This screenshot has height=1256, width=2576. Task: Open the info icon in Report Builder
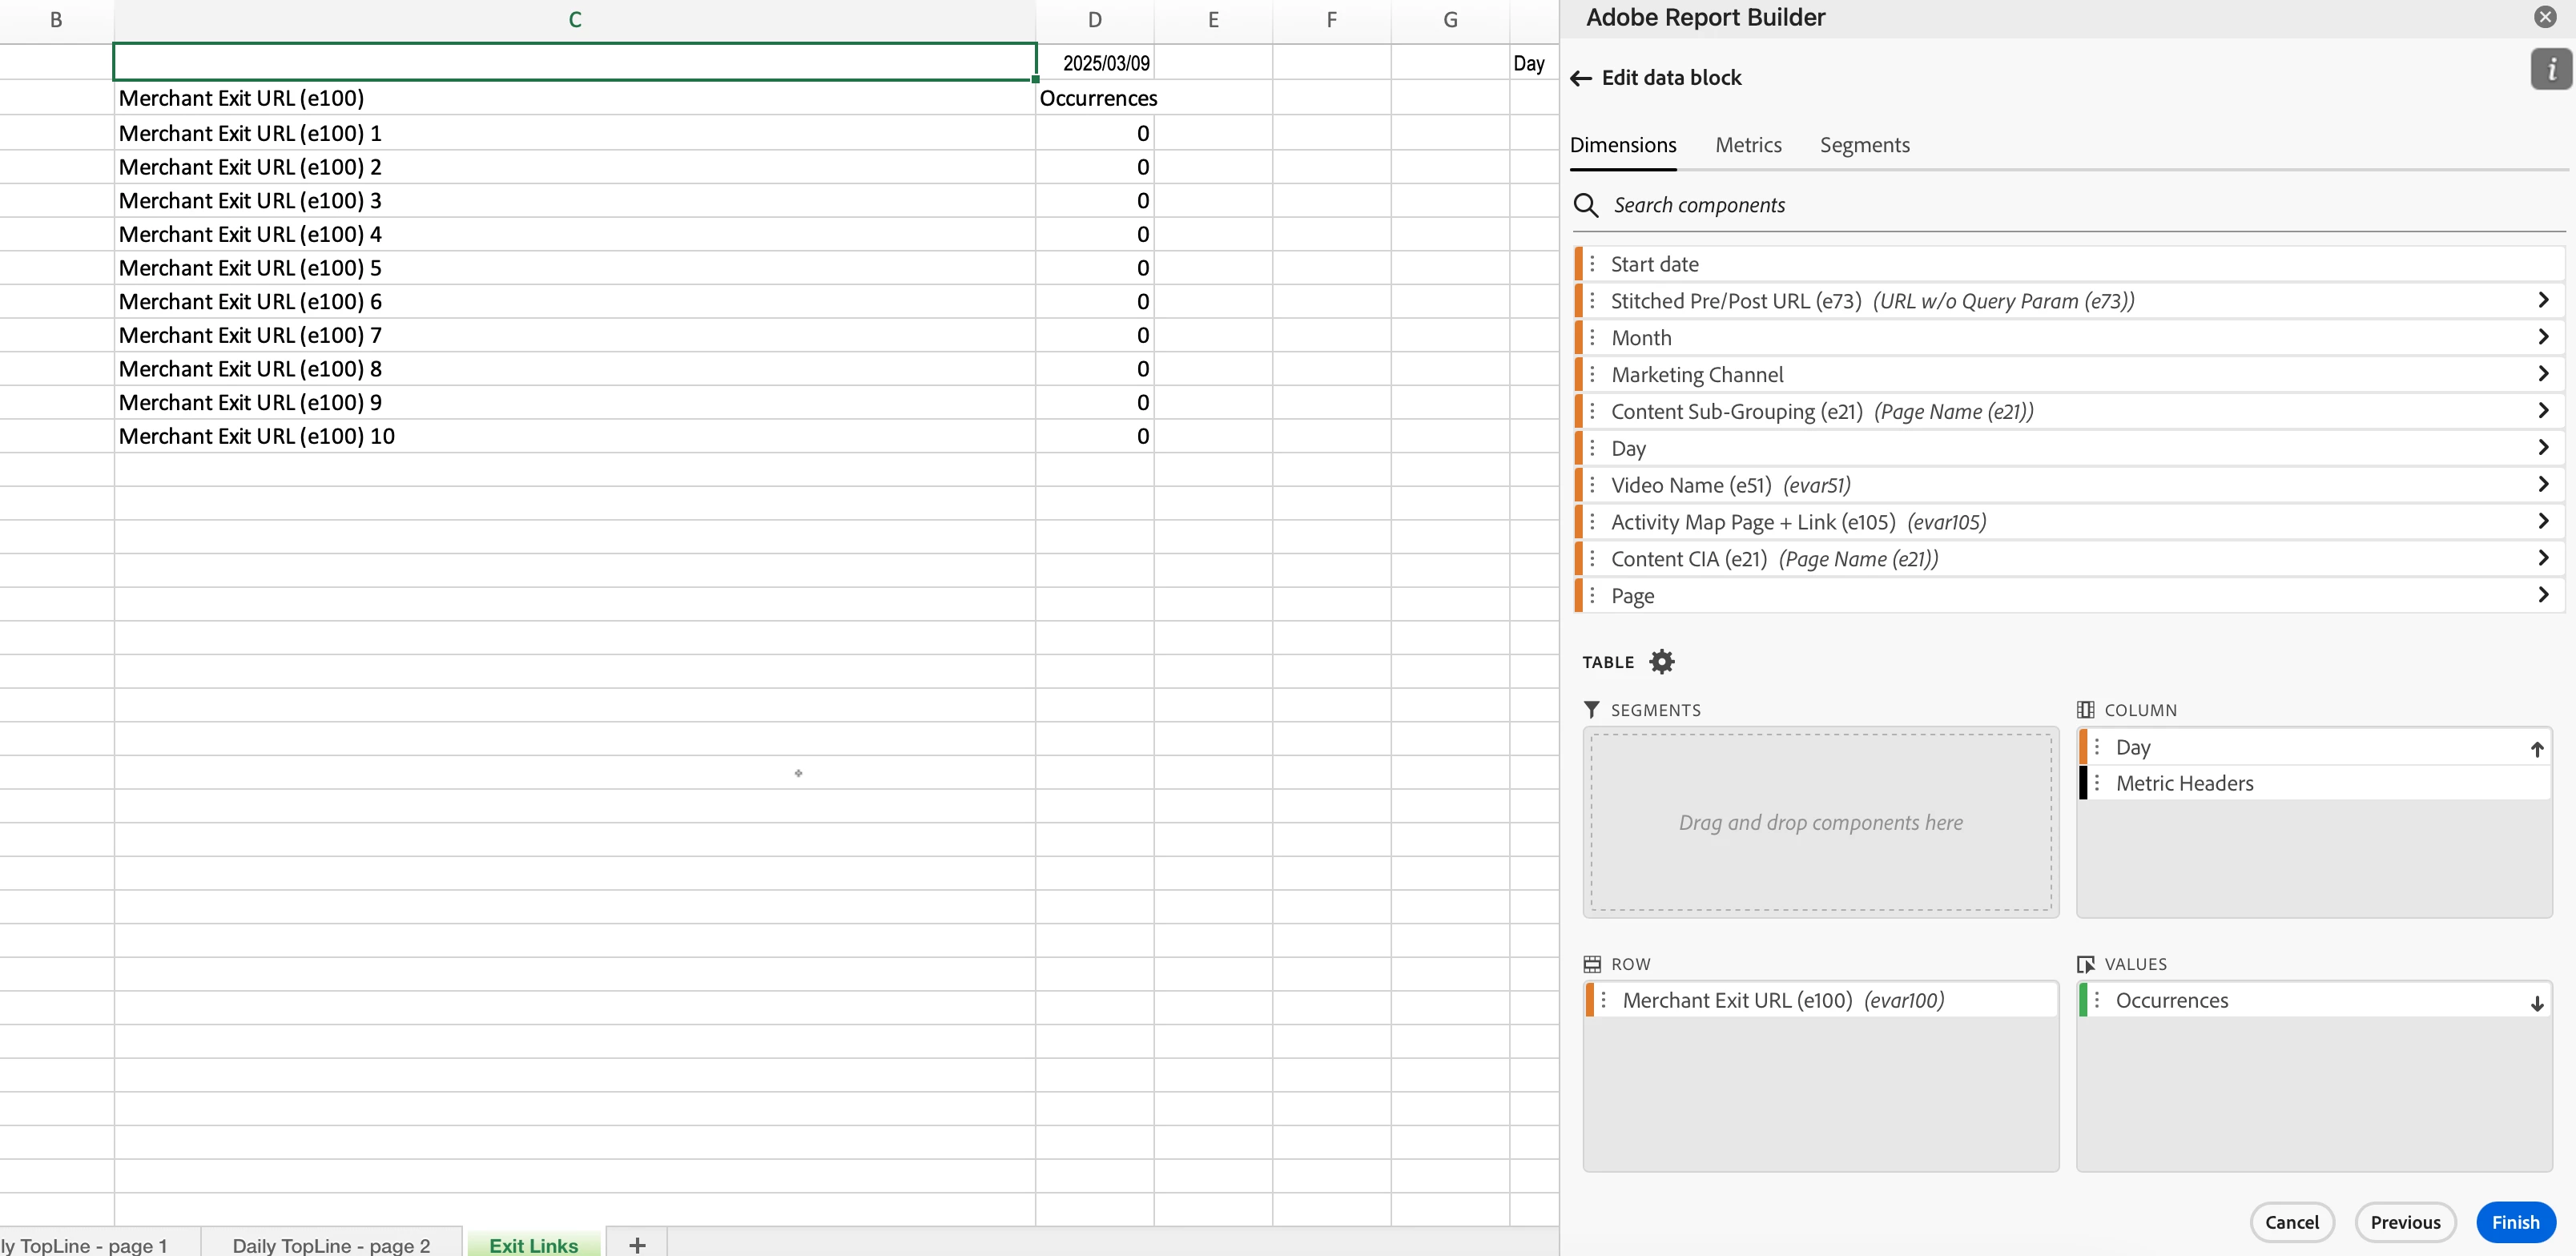pyautogui.click(x=2550, y=69)
